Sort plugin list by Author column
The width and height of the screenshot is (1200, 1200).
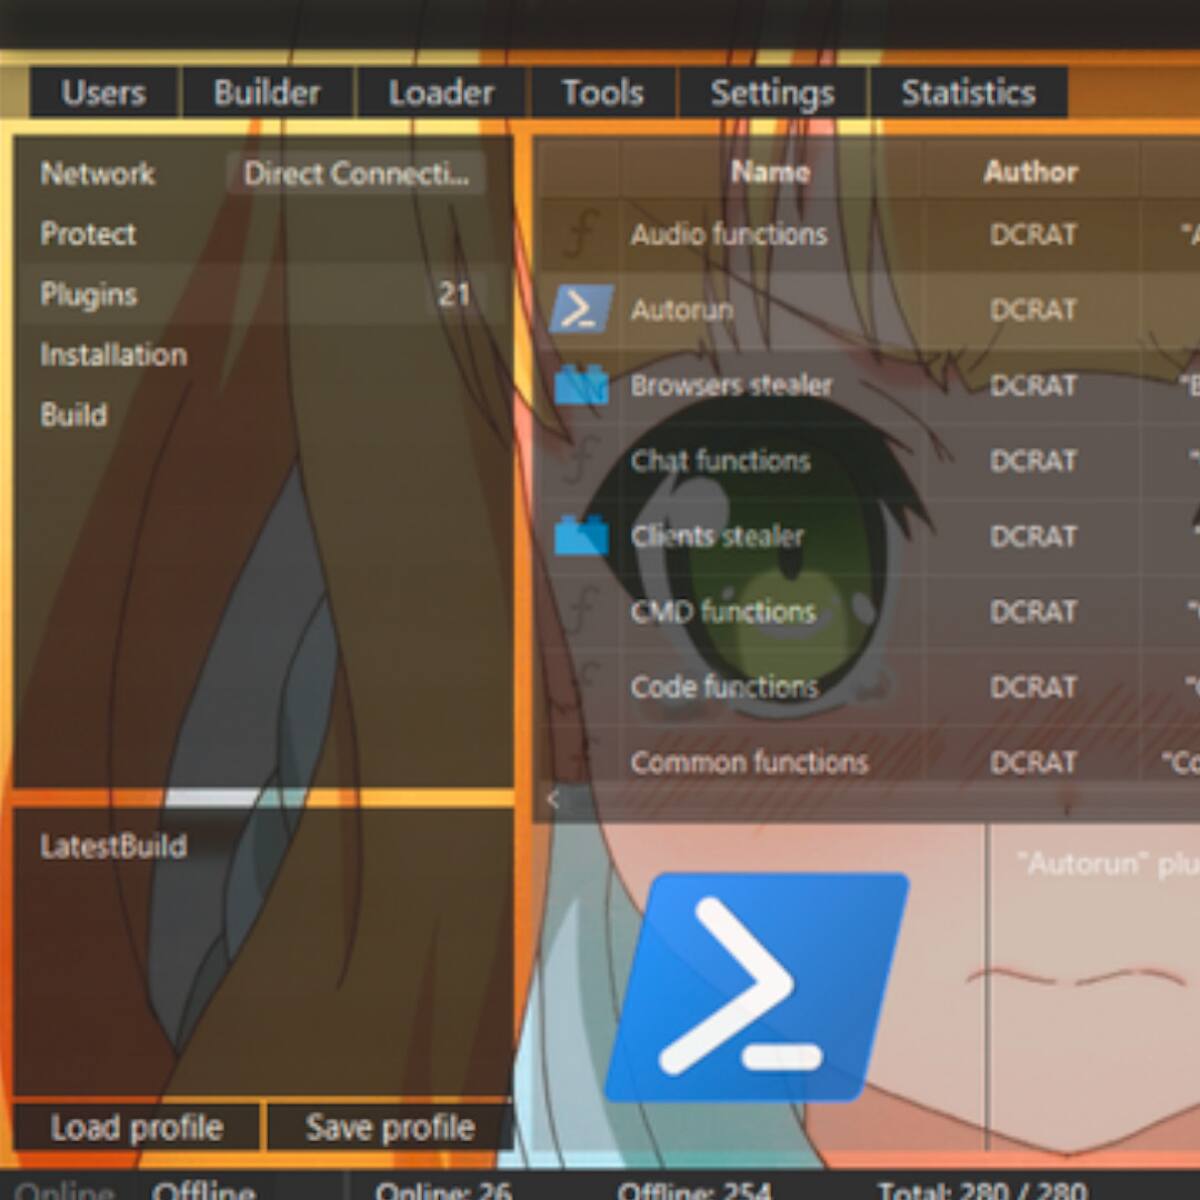pos(1030,172)
